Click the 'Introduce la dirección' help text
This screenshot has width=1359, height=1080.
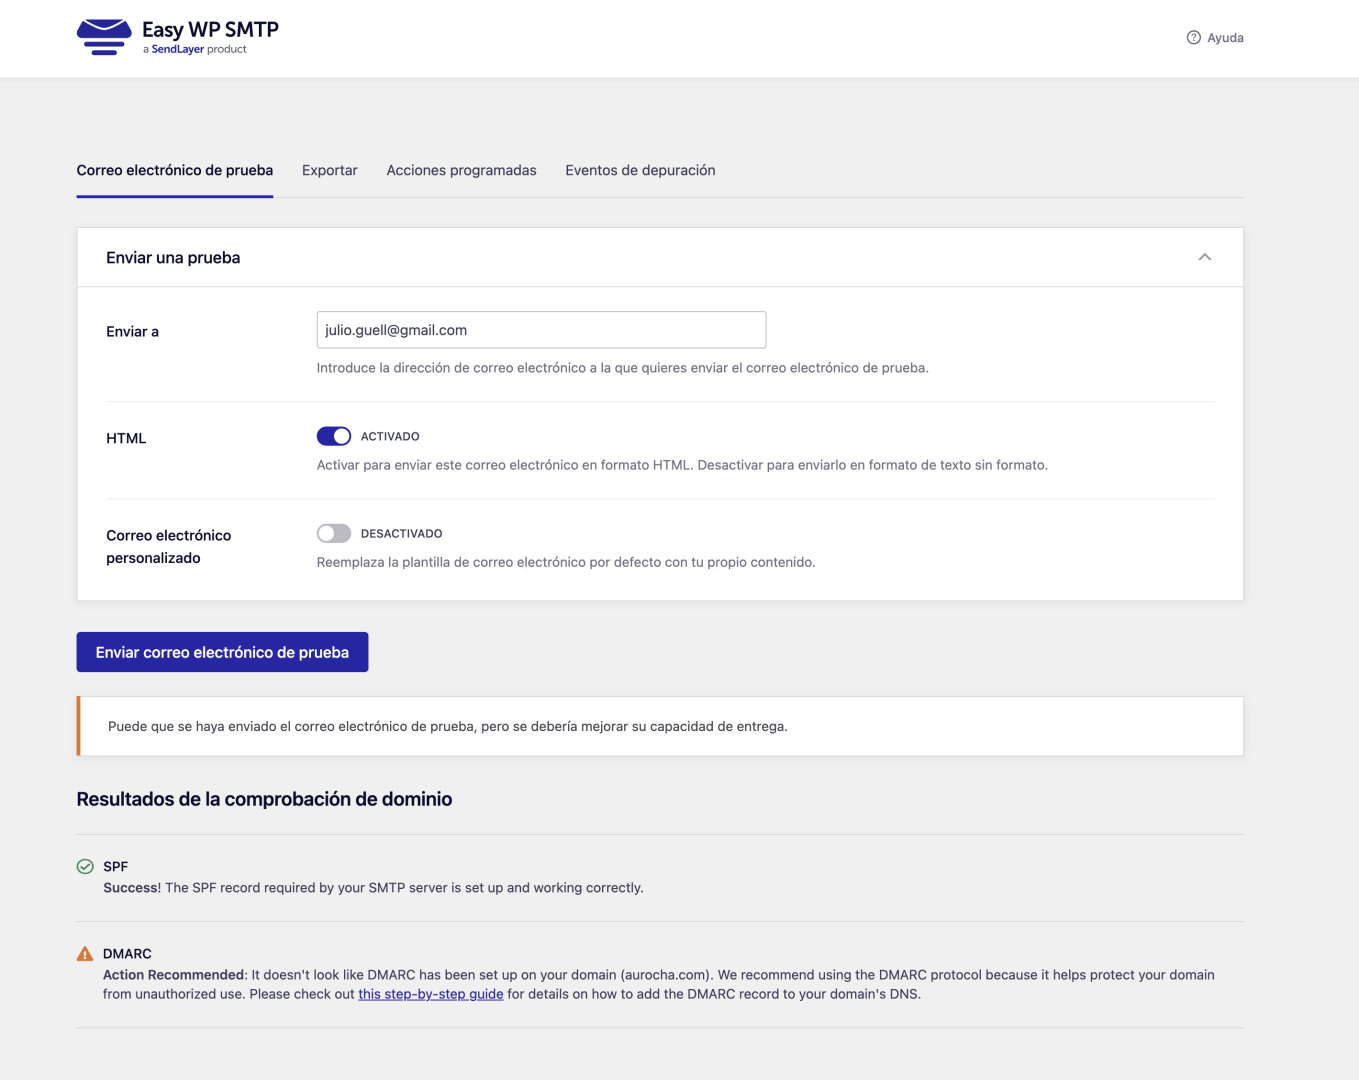pos(622,368)
